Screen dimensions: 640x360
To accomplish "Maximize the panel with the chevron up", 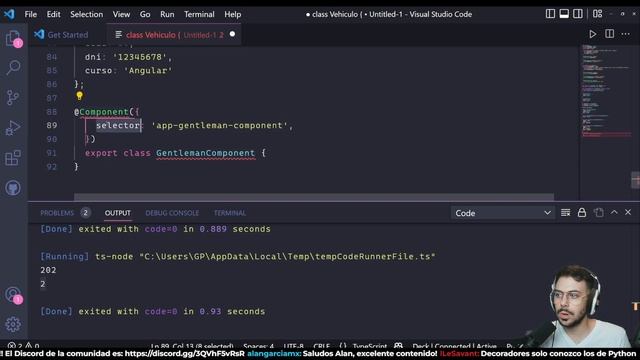I will coord(614,212).
